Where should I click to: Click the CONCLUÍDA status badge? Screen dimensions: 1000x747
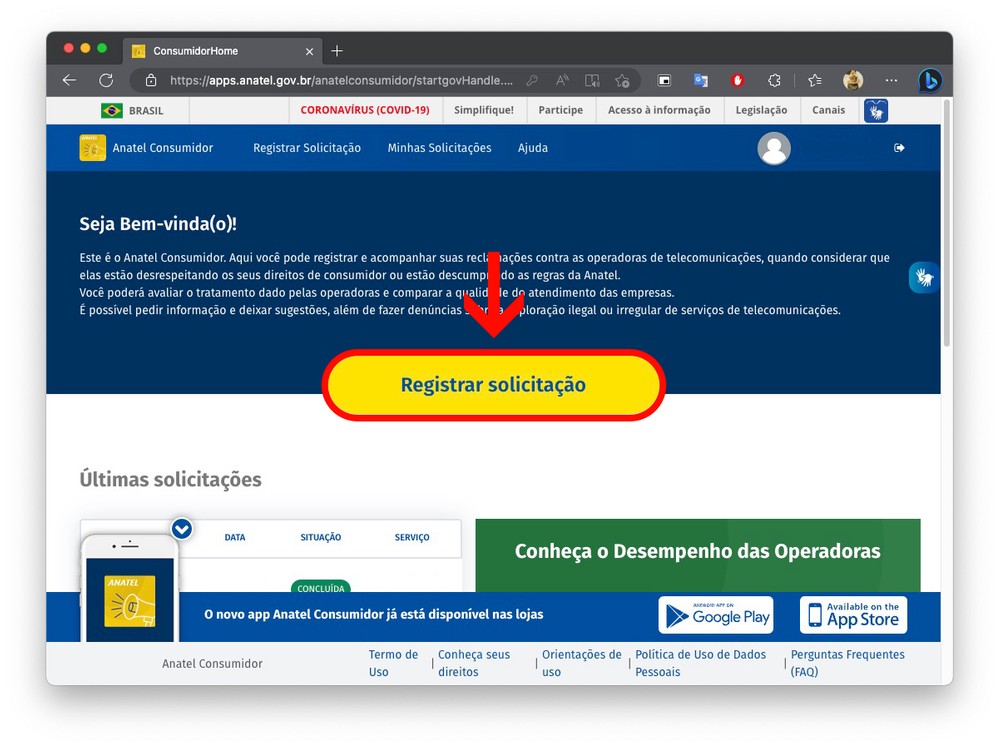[321, 588]
